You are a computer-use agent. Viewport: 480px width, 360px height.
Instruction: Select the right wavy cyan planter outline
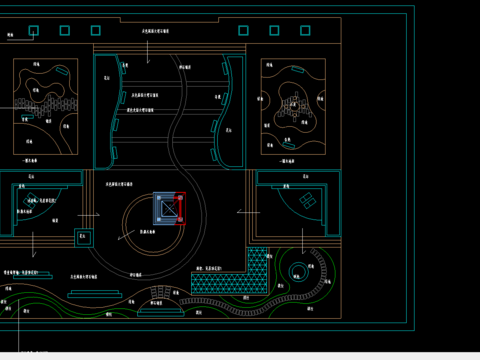[x=230, y=112]
